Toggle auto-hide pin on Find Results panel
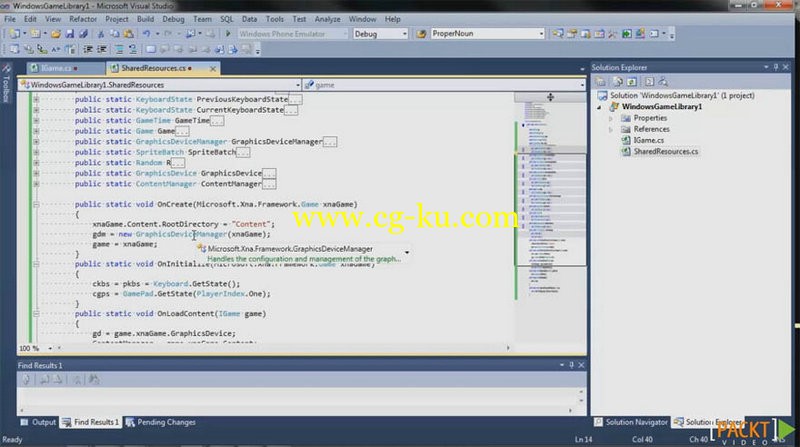800x447 pixels. 571,365
